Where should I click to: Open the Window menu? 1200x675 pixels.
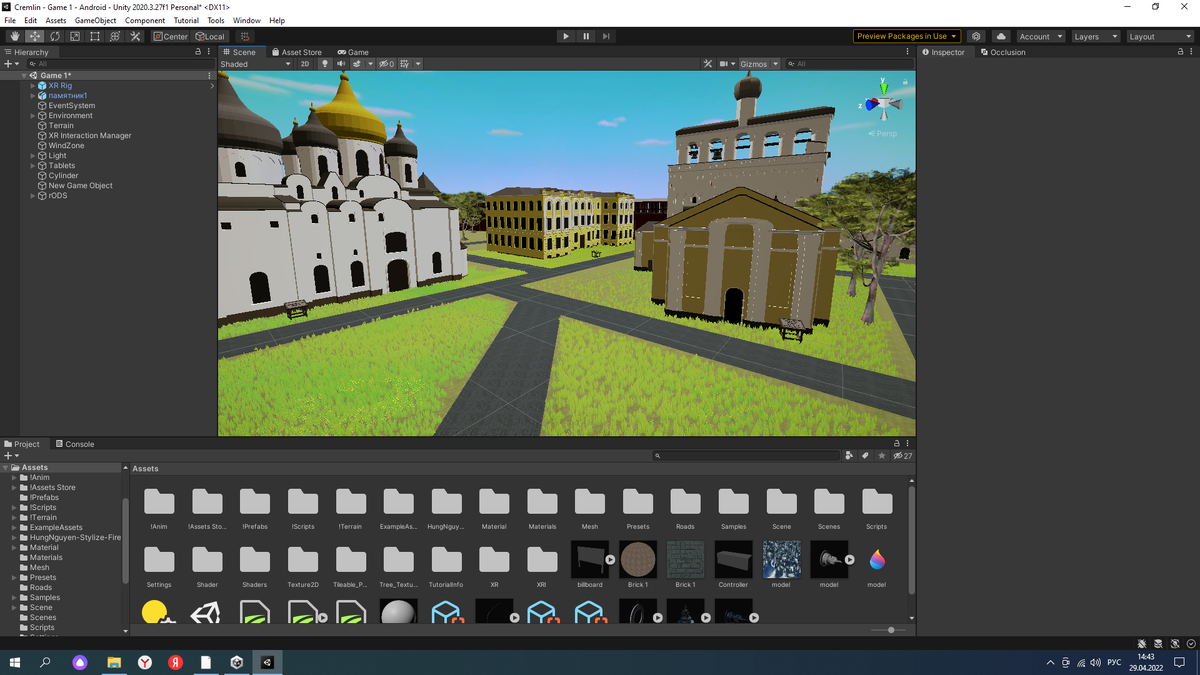click(247, 20)
